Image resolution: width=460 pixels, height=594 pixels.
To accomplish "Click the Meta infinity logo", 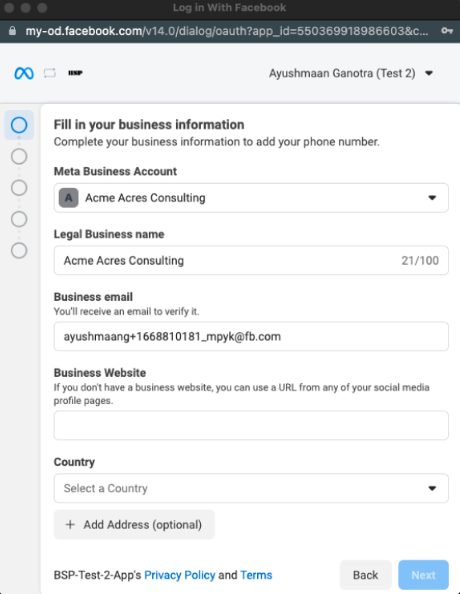I will point(24,73).
